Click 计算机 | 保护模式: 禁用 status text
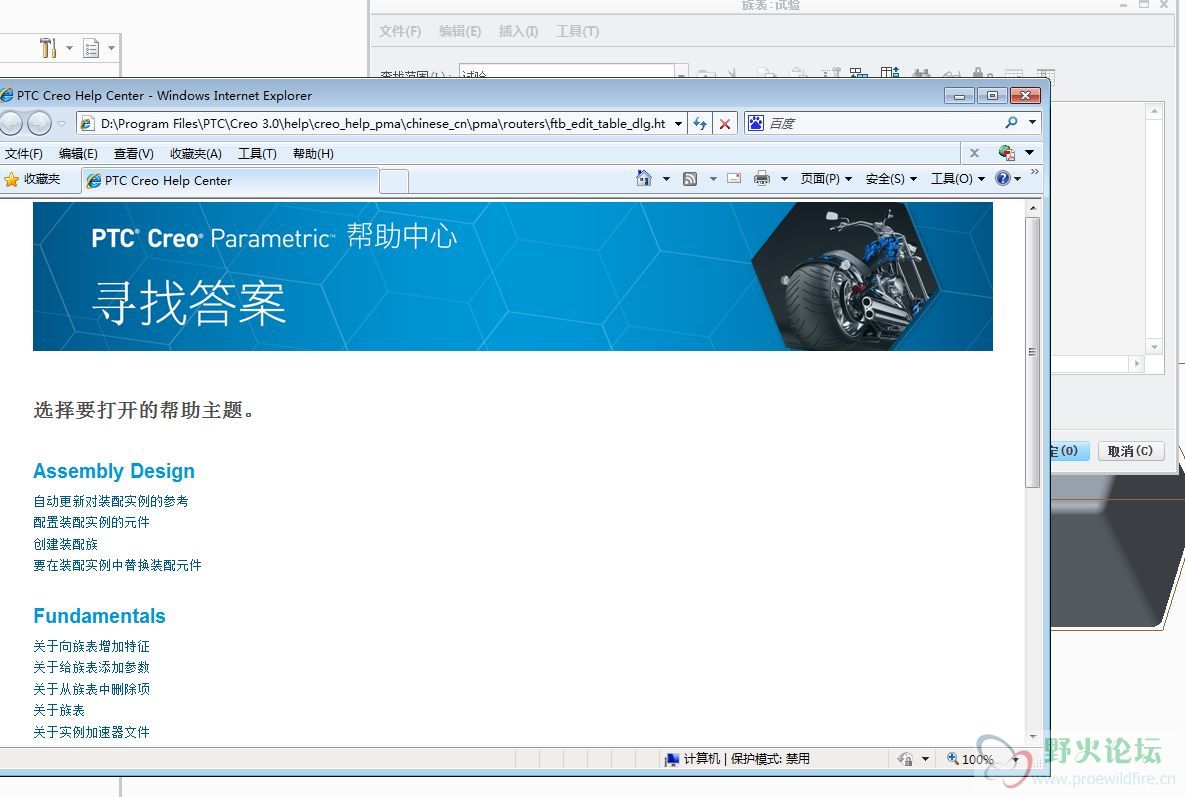1185x797 pixels. 747,758
